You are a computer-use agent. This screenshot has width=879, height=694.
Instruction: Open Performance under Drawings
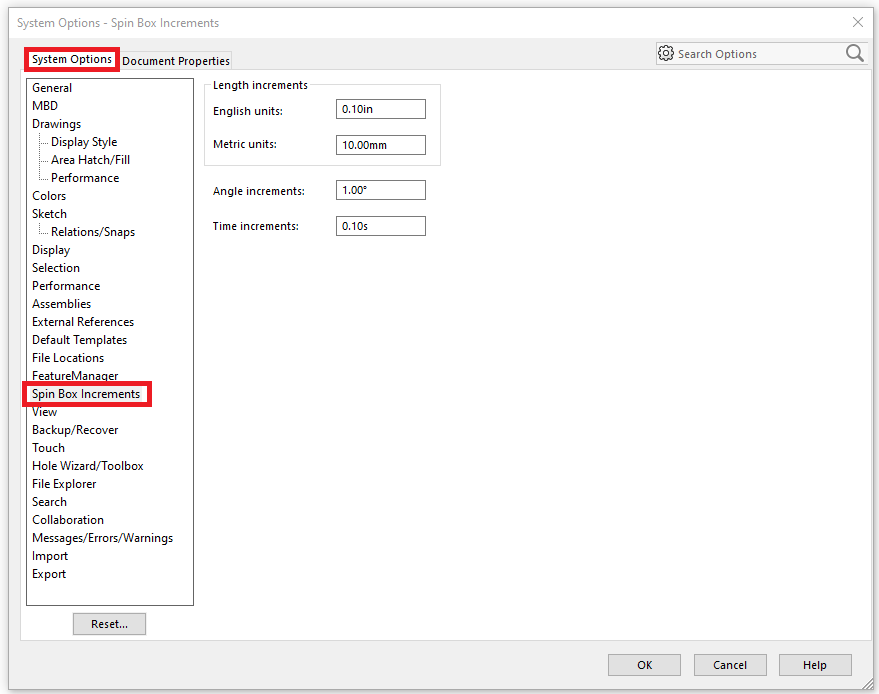[85, 178]
